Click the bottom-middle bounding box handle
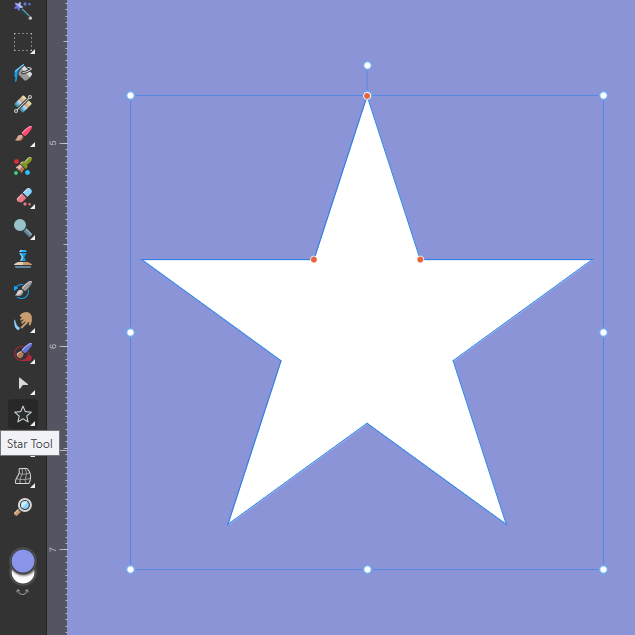The image size is (635, 635). (367, 569)
